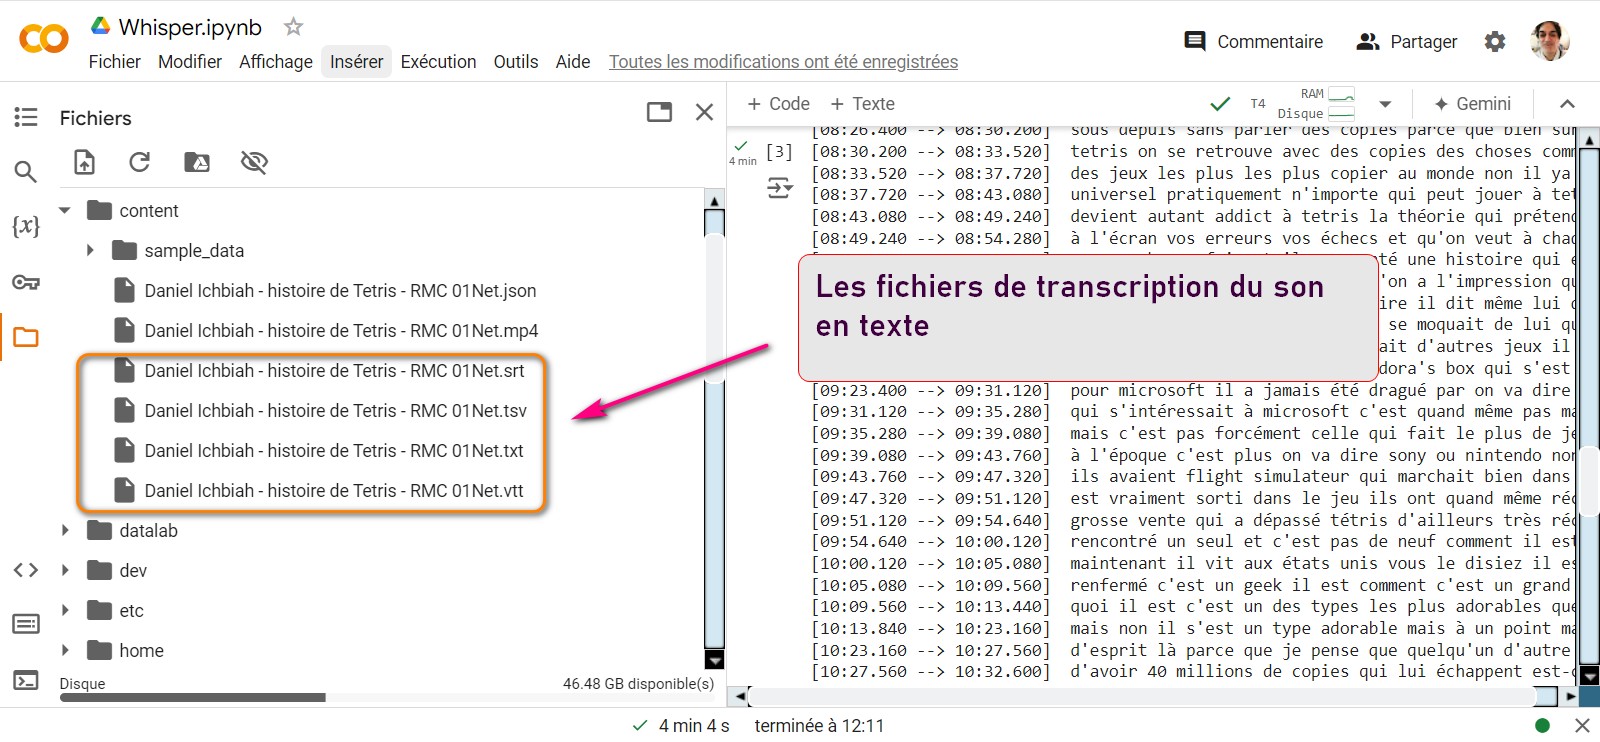The image size is (1600, 742).
Task: Select the RMC 01Net.srt file
Action: pyautogui.click(x=334, y=371)
